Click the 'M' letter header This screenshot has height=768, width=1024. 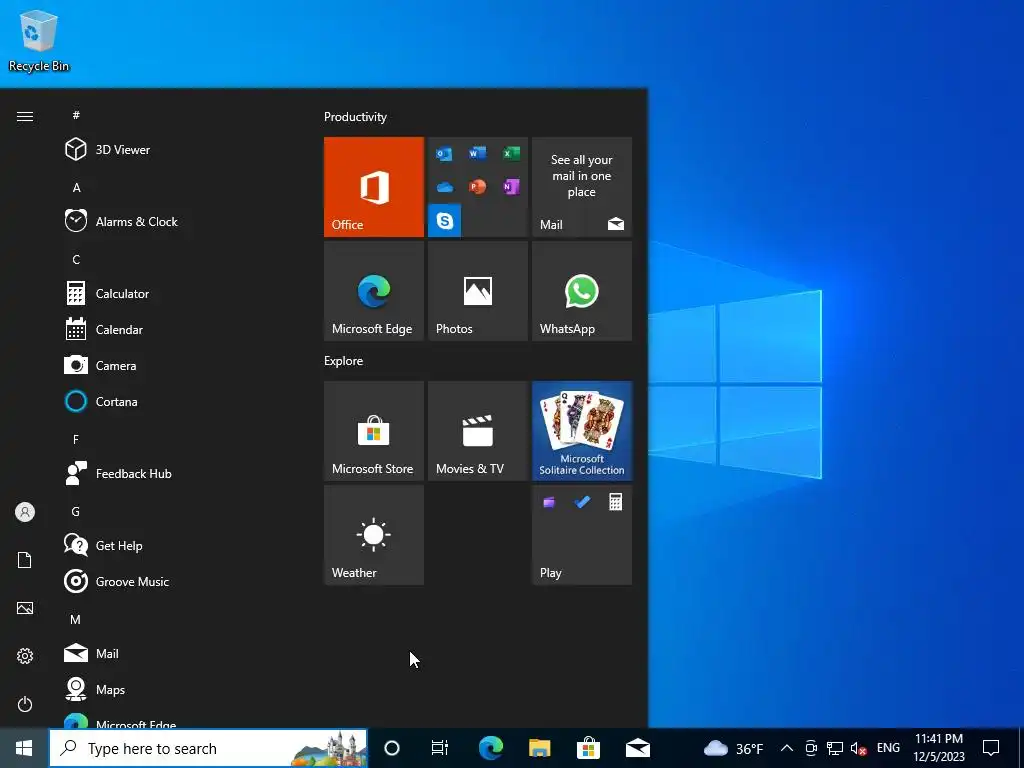click(x=76, y=619)
